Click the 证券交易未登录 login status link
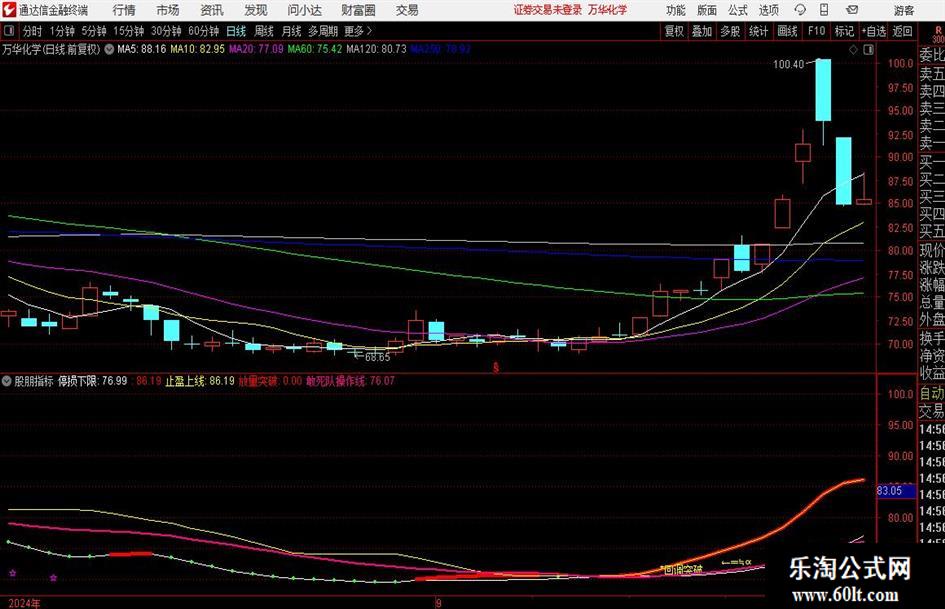Viewport: 945px width, 609px height. tap(548, 10)
